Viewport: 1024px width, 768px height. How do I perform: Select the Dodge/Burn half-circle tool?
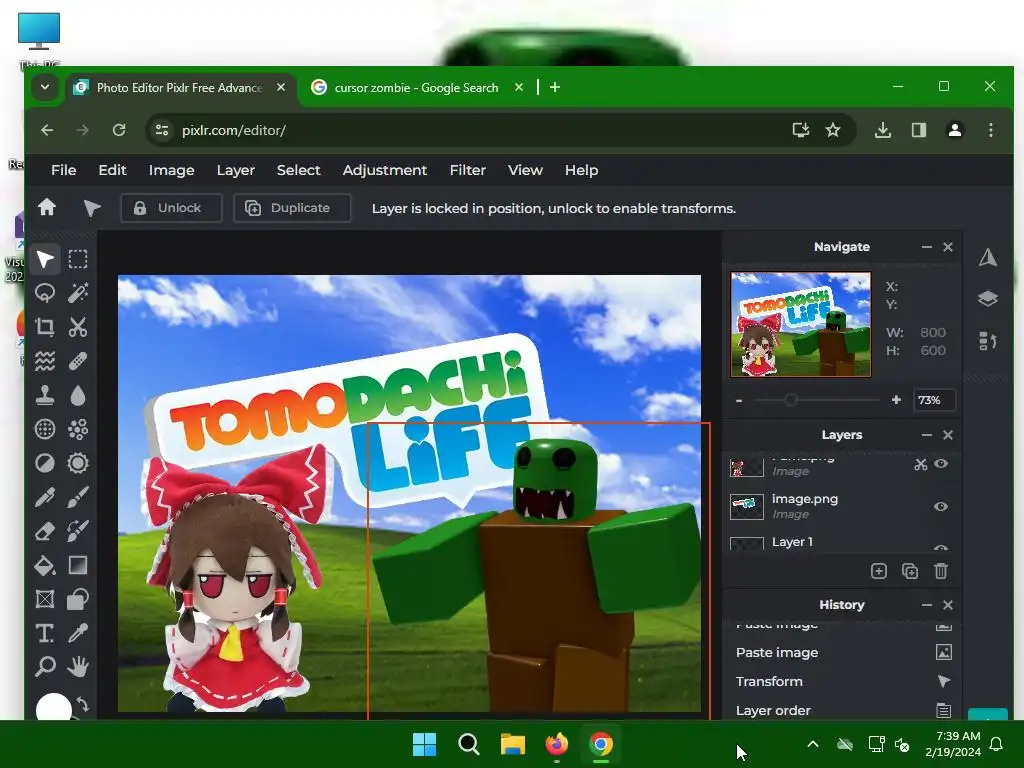pyautogui.click(x=44, y=463)
